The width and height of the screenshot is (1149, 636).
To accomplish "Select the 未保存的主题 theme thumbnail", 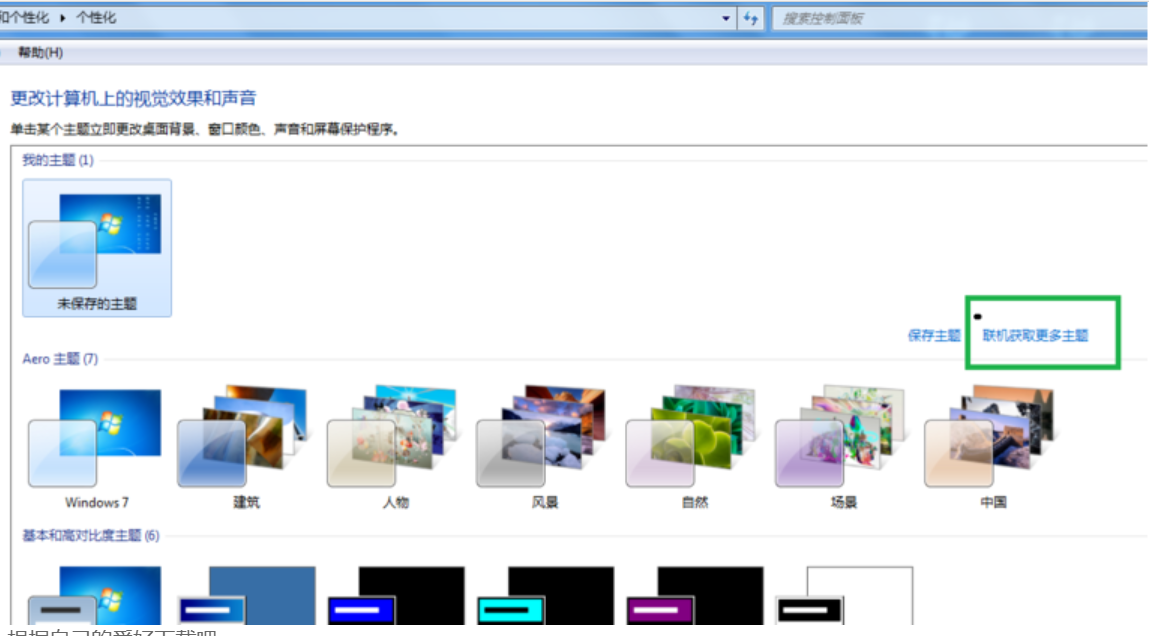I will coord(97,247).
